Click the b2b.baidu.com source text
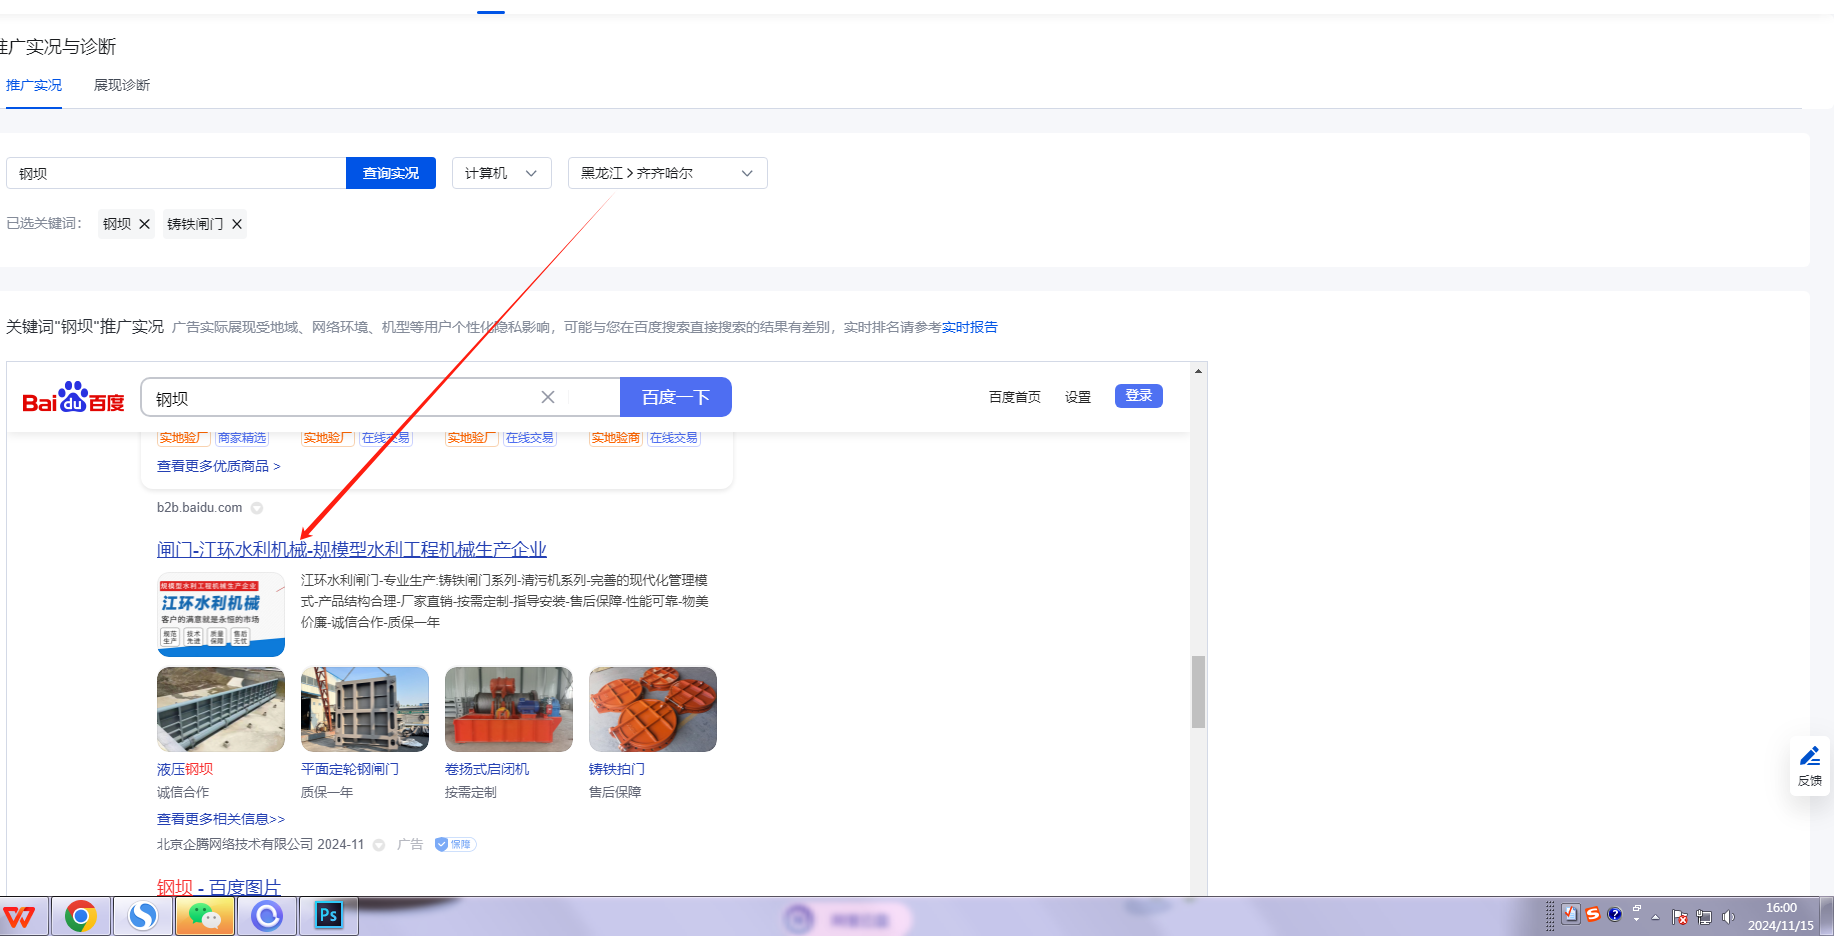This screenshot has width=1834, height=936. [199, 508]
